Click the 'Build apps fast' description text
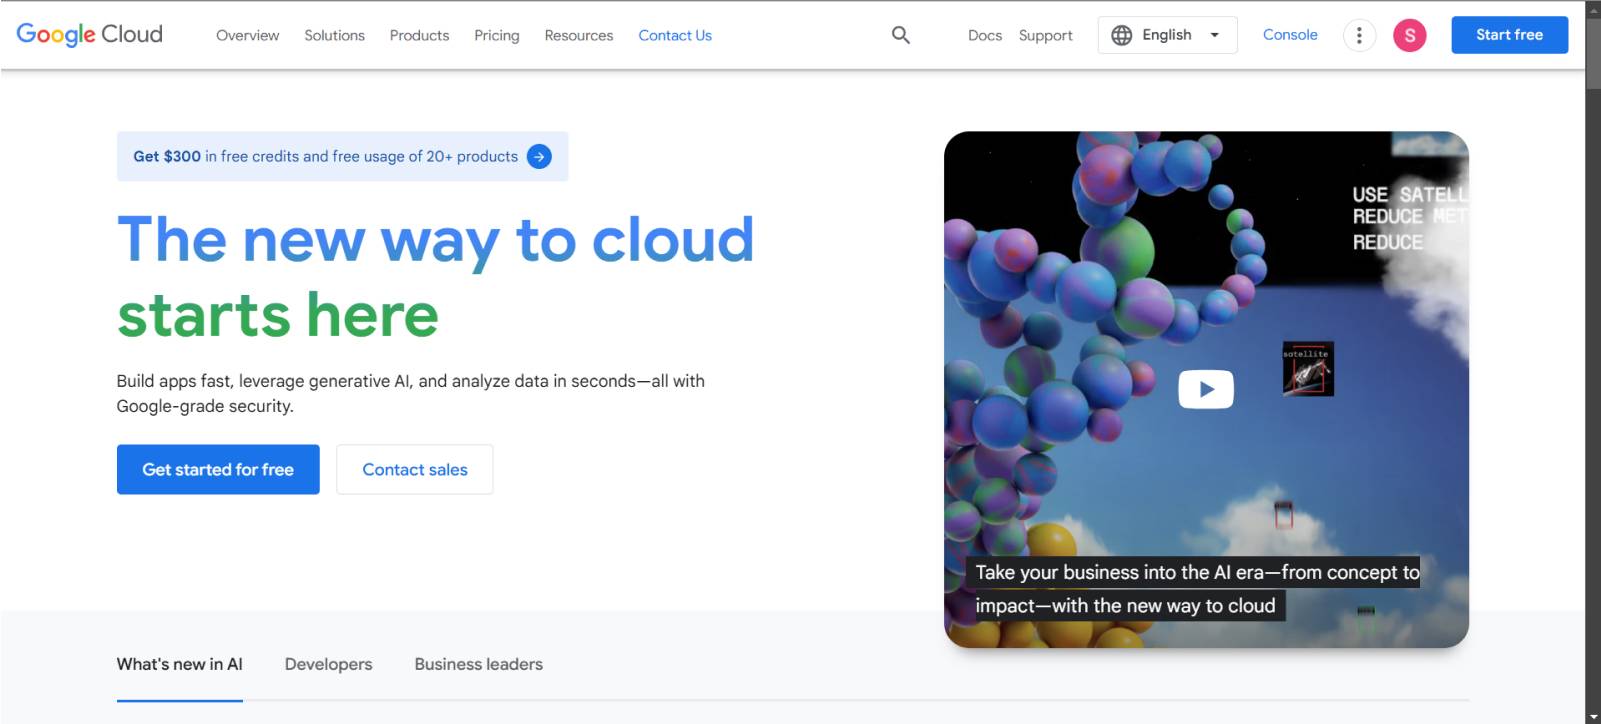The width and height of the screenshot is (1601, 724). tap(410, 393)
